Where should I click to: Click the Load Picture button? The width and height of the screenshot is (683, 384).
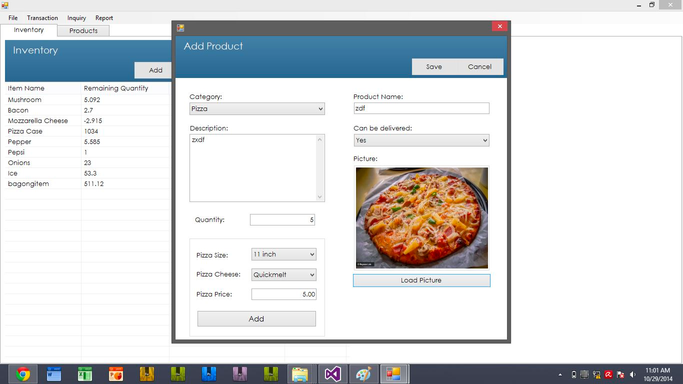pos(421,280)
